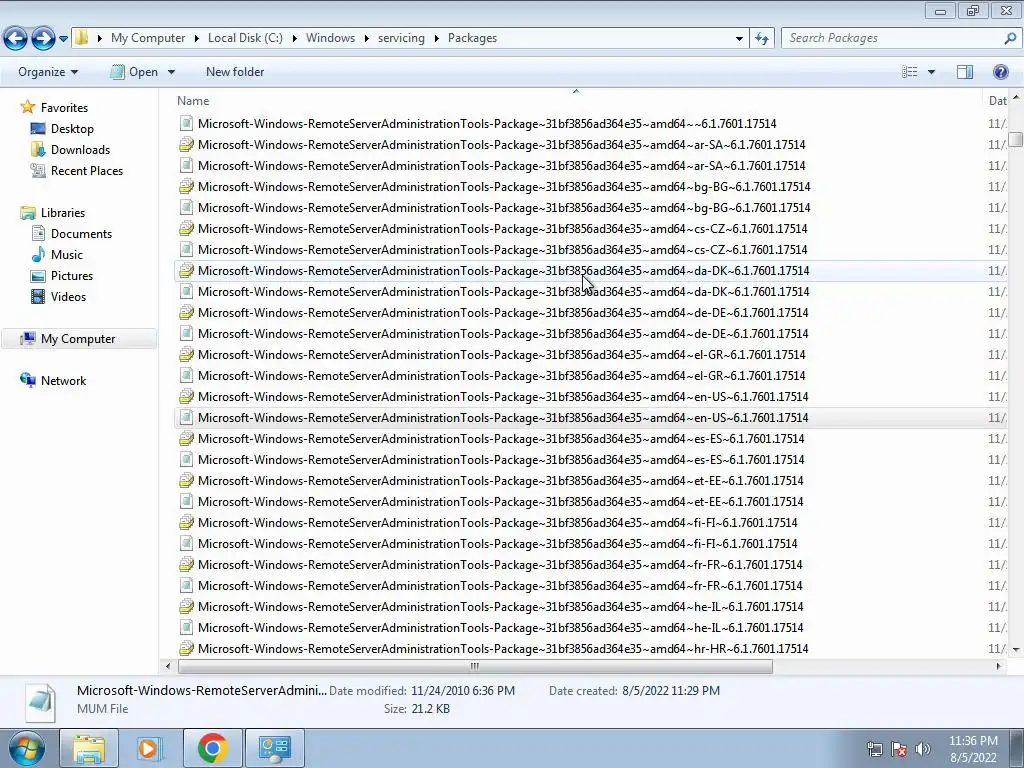Open the Music library
Screen dimensions: 1024x768
pos(67,255)
